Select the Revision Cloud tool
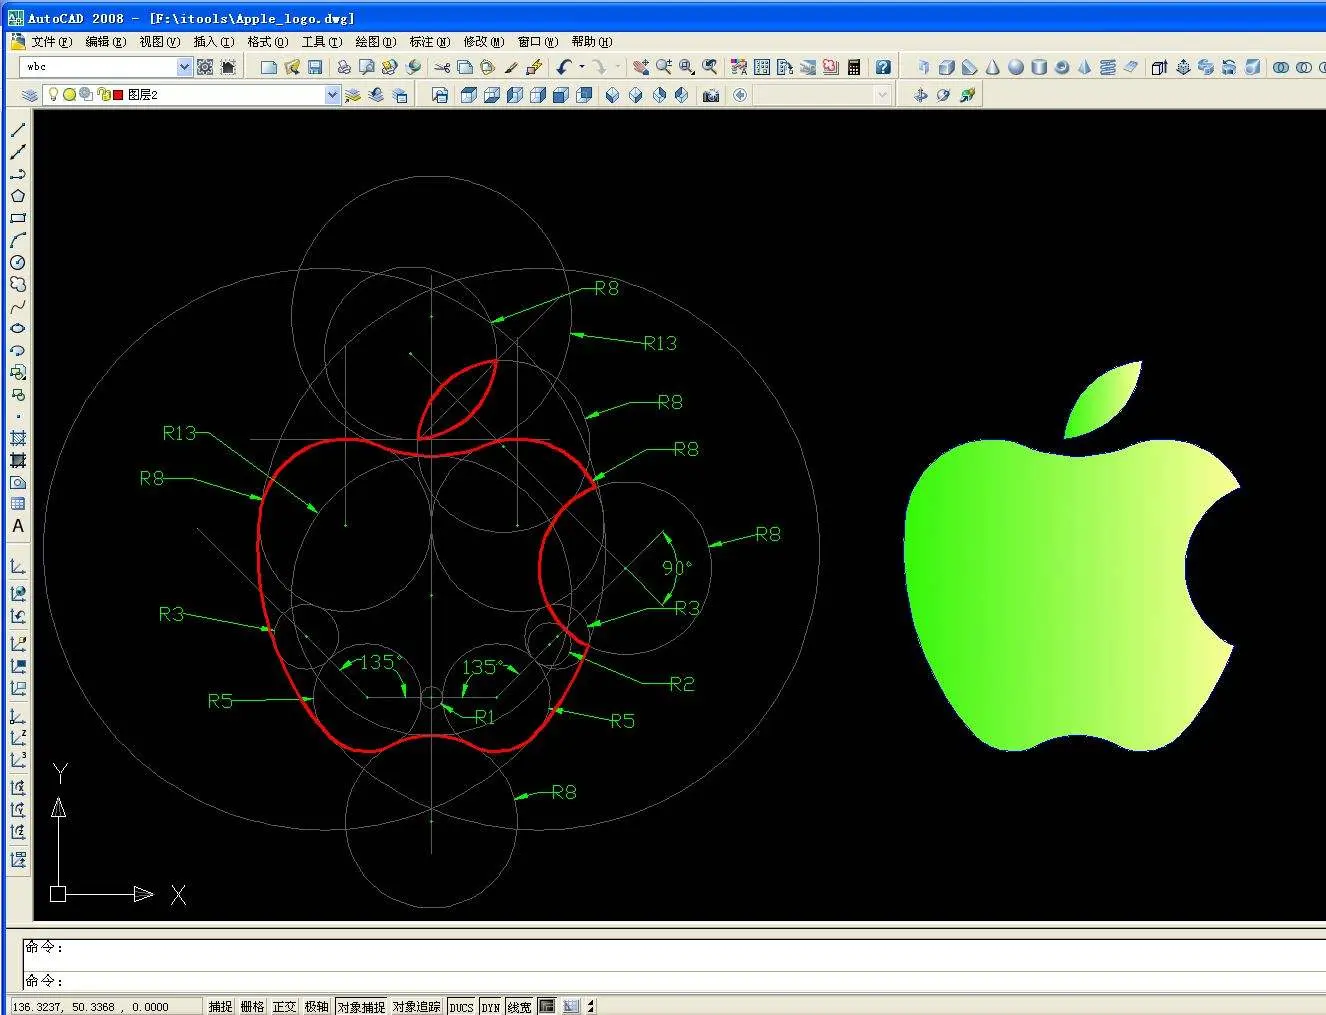Screen dimensions: 1326x1015 point(18,284)
